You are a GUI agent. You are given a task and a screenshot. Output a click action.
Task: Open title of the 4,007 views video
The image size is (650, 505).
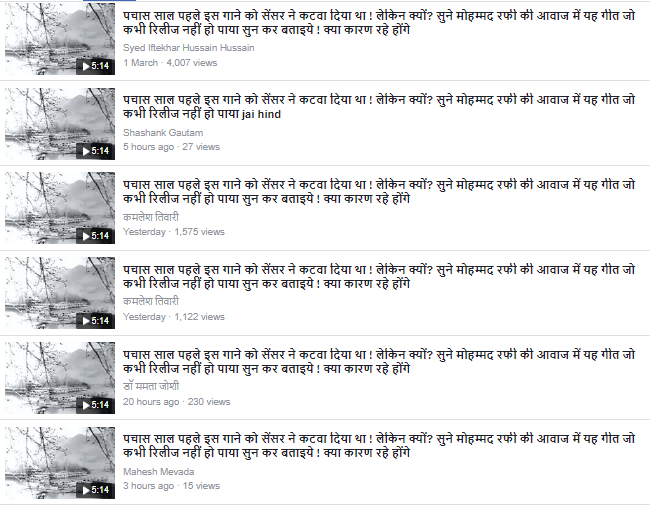coord(379,23)
